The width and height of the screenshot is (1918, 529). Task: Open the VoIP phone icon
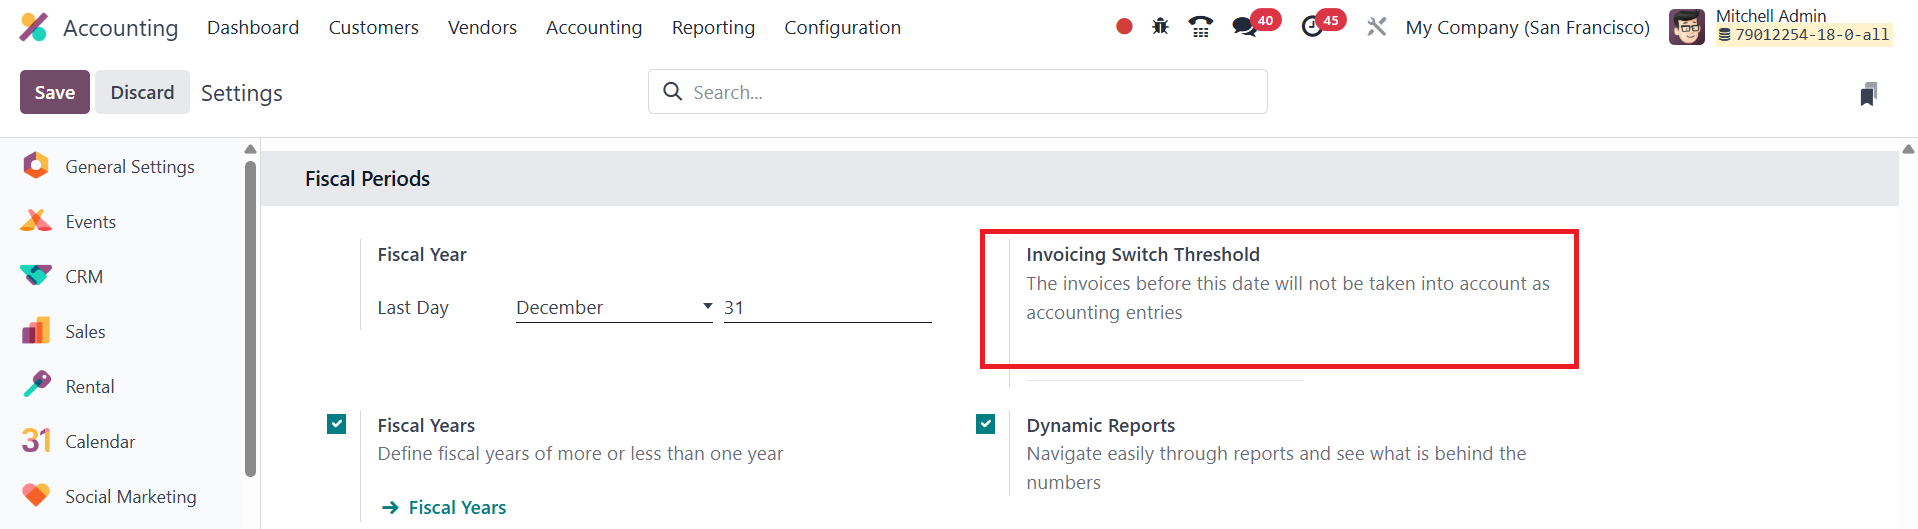pos(1200,27)
